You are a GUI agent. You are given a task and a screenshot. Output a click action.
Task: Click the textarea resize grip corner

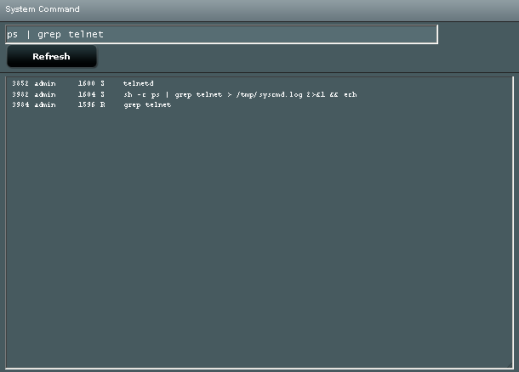pos(510,366)
